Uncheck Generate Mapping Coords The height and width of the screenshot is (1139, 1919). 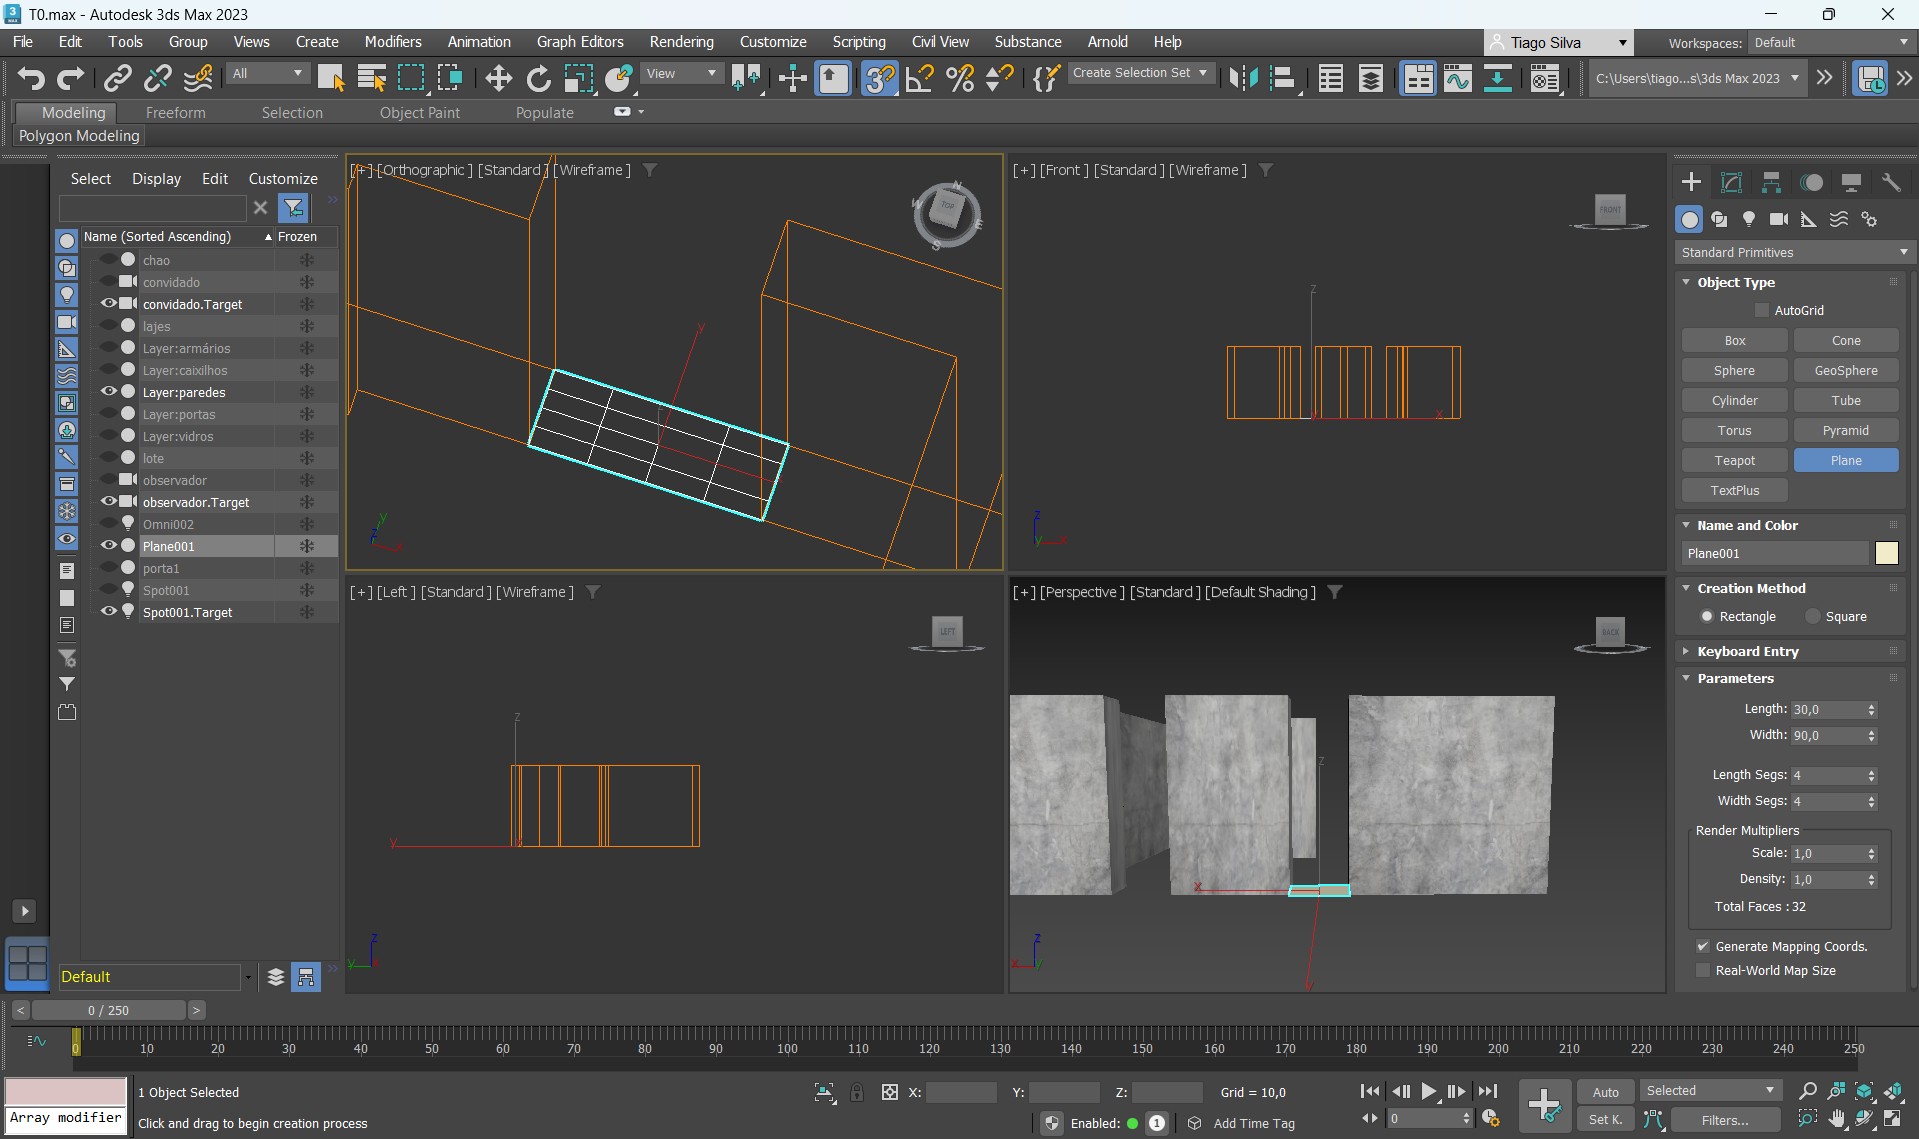click(x=1703, y=946)
